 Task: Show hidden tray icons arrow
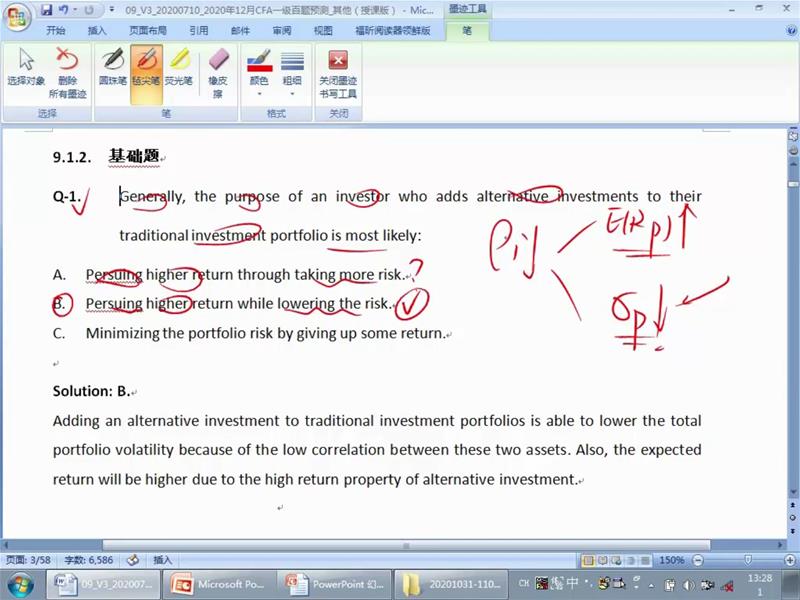tap(652, 585)
